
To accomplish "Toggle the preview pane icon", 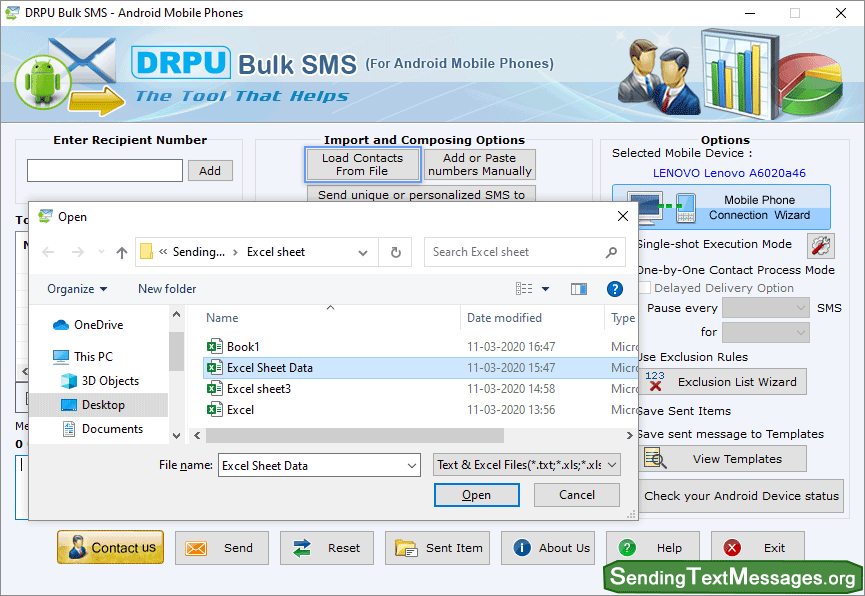I will click(x=579, y=289).
